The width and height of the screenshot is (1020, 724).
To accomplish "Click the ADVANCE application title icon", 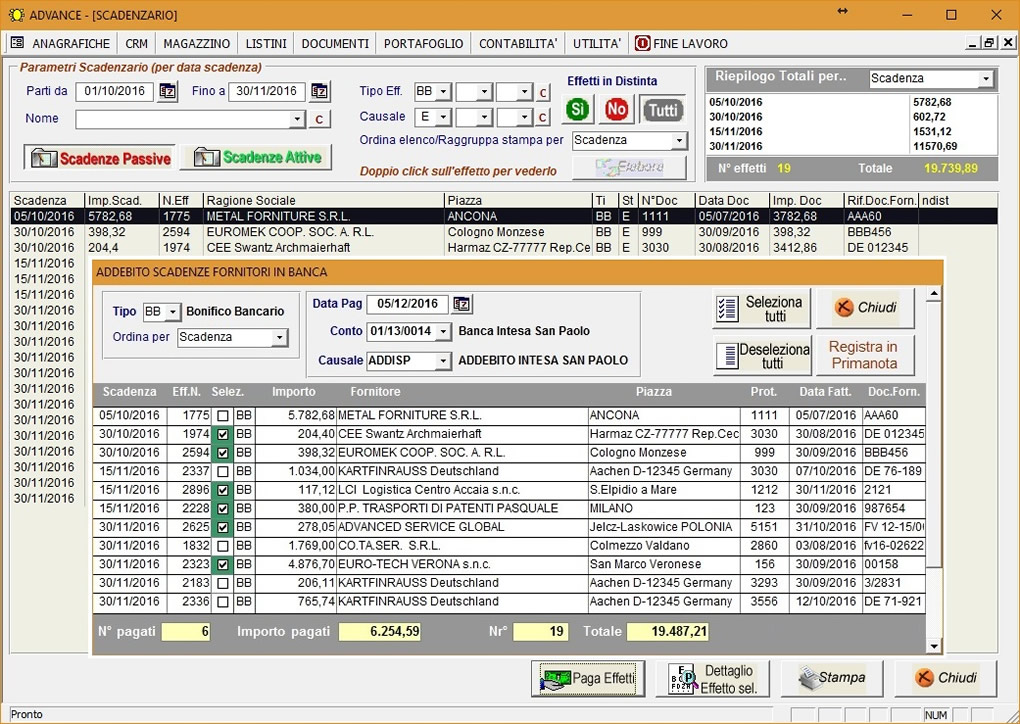I will (x=16, y=14).
